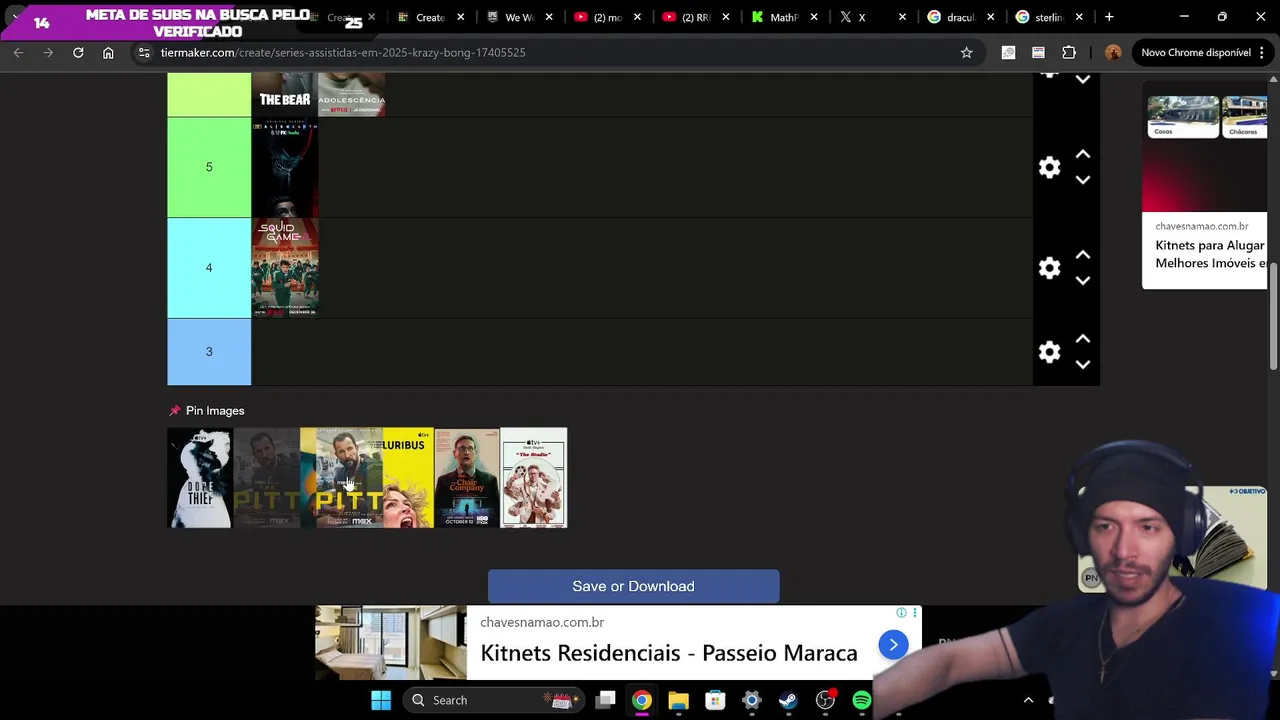
Task: Select The Bear poster thumbnail
Action: [x=285, y=94]
